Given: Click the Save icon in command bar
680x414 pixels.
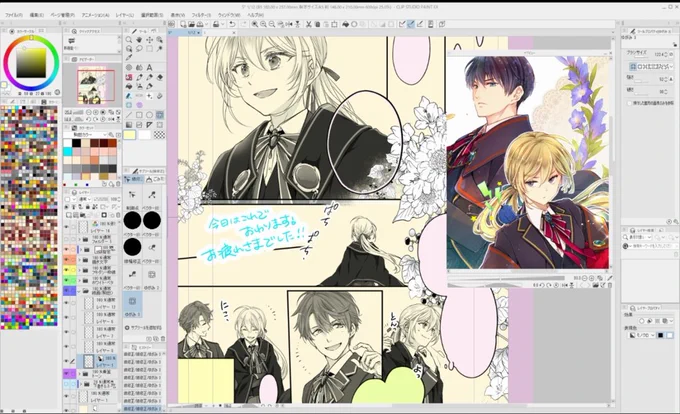Looking at the screenshot, I should 200,24.
